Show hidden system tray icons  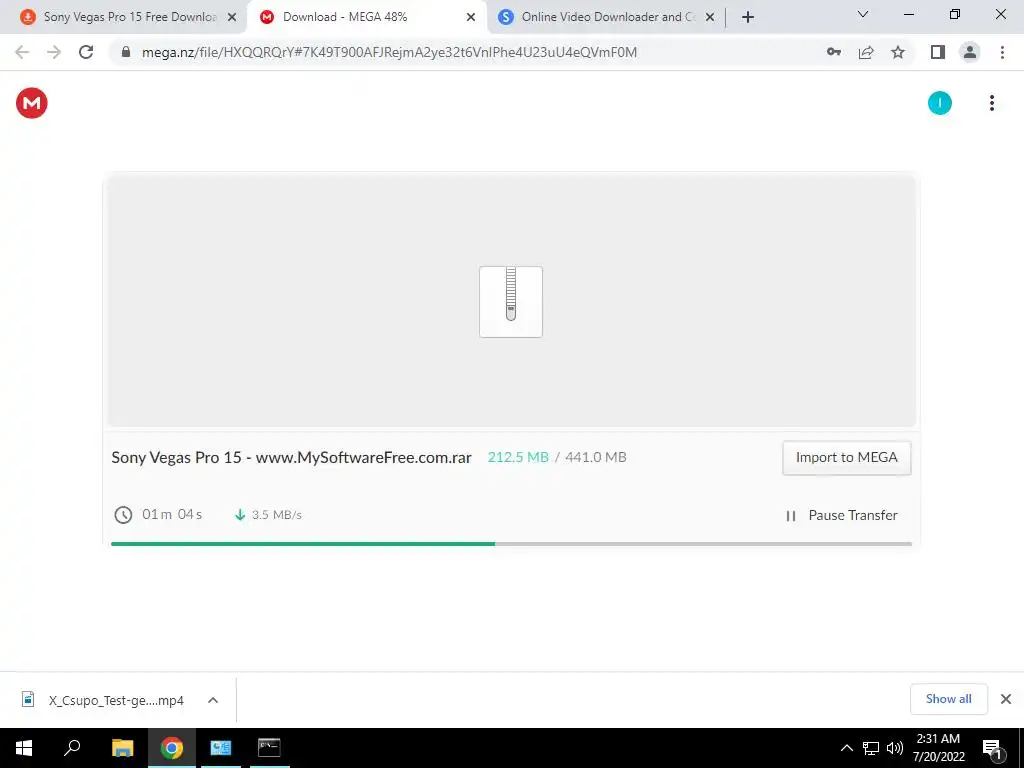(x=846, y=748)
